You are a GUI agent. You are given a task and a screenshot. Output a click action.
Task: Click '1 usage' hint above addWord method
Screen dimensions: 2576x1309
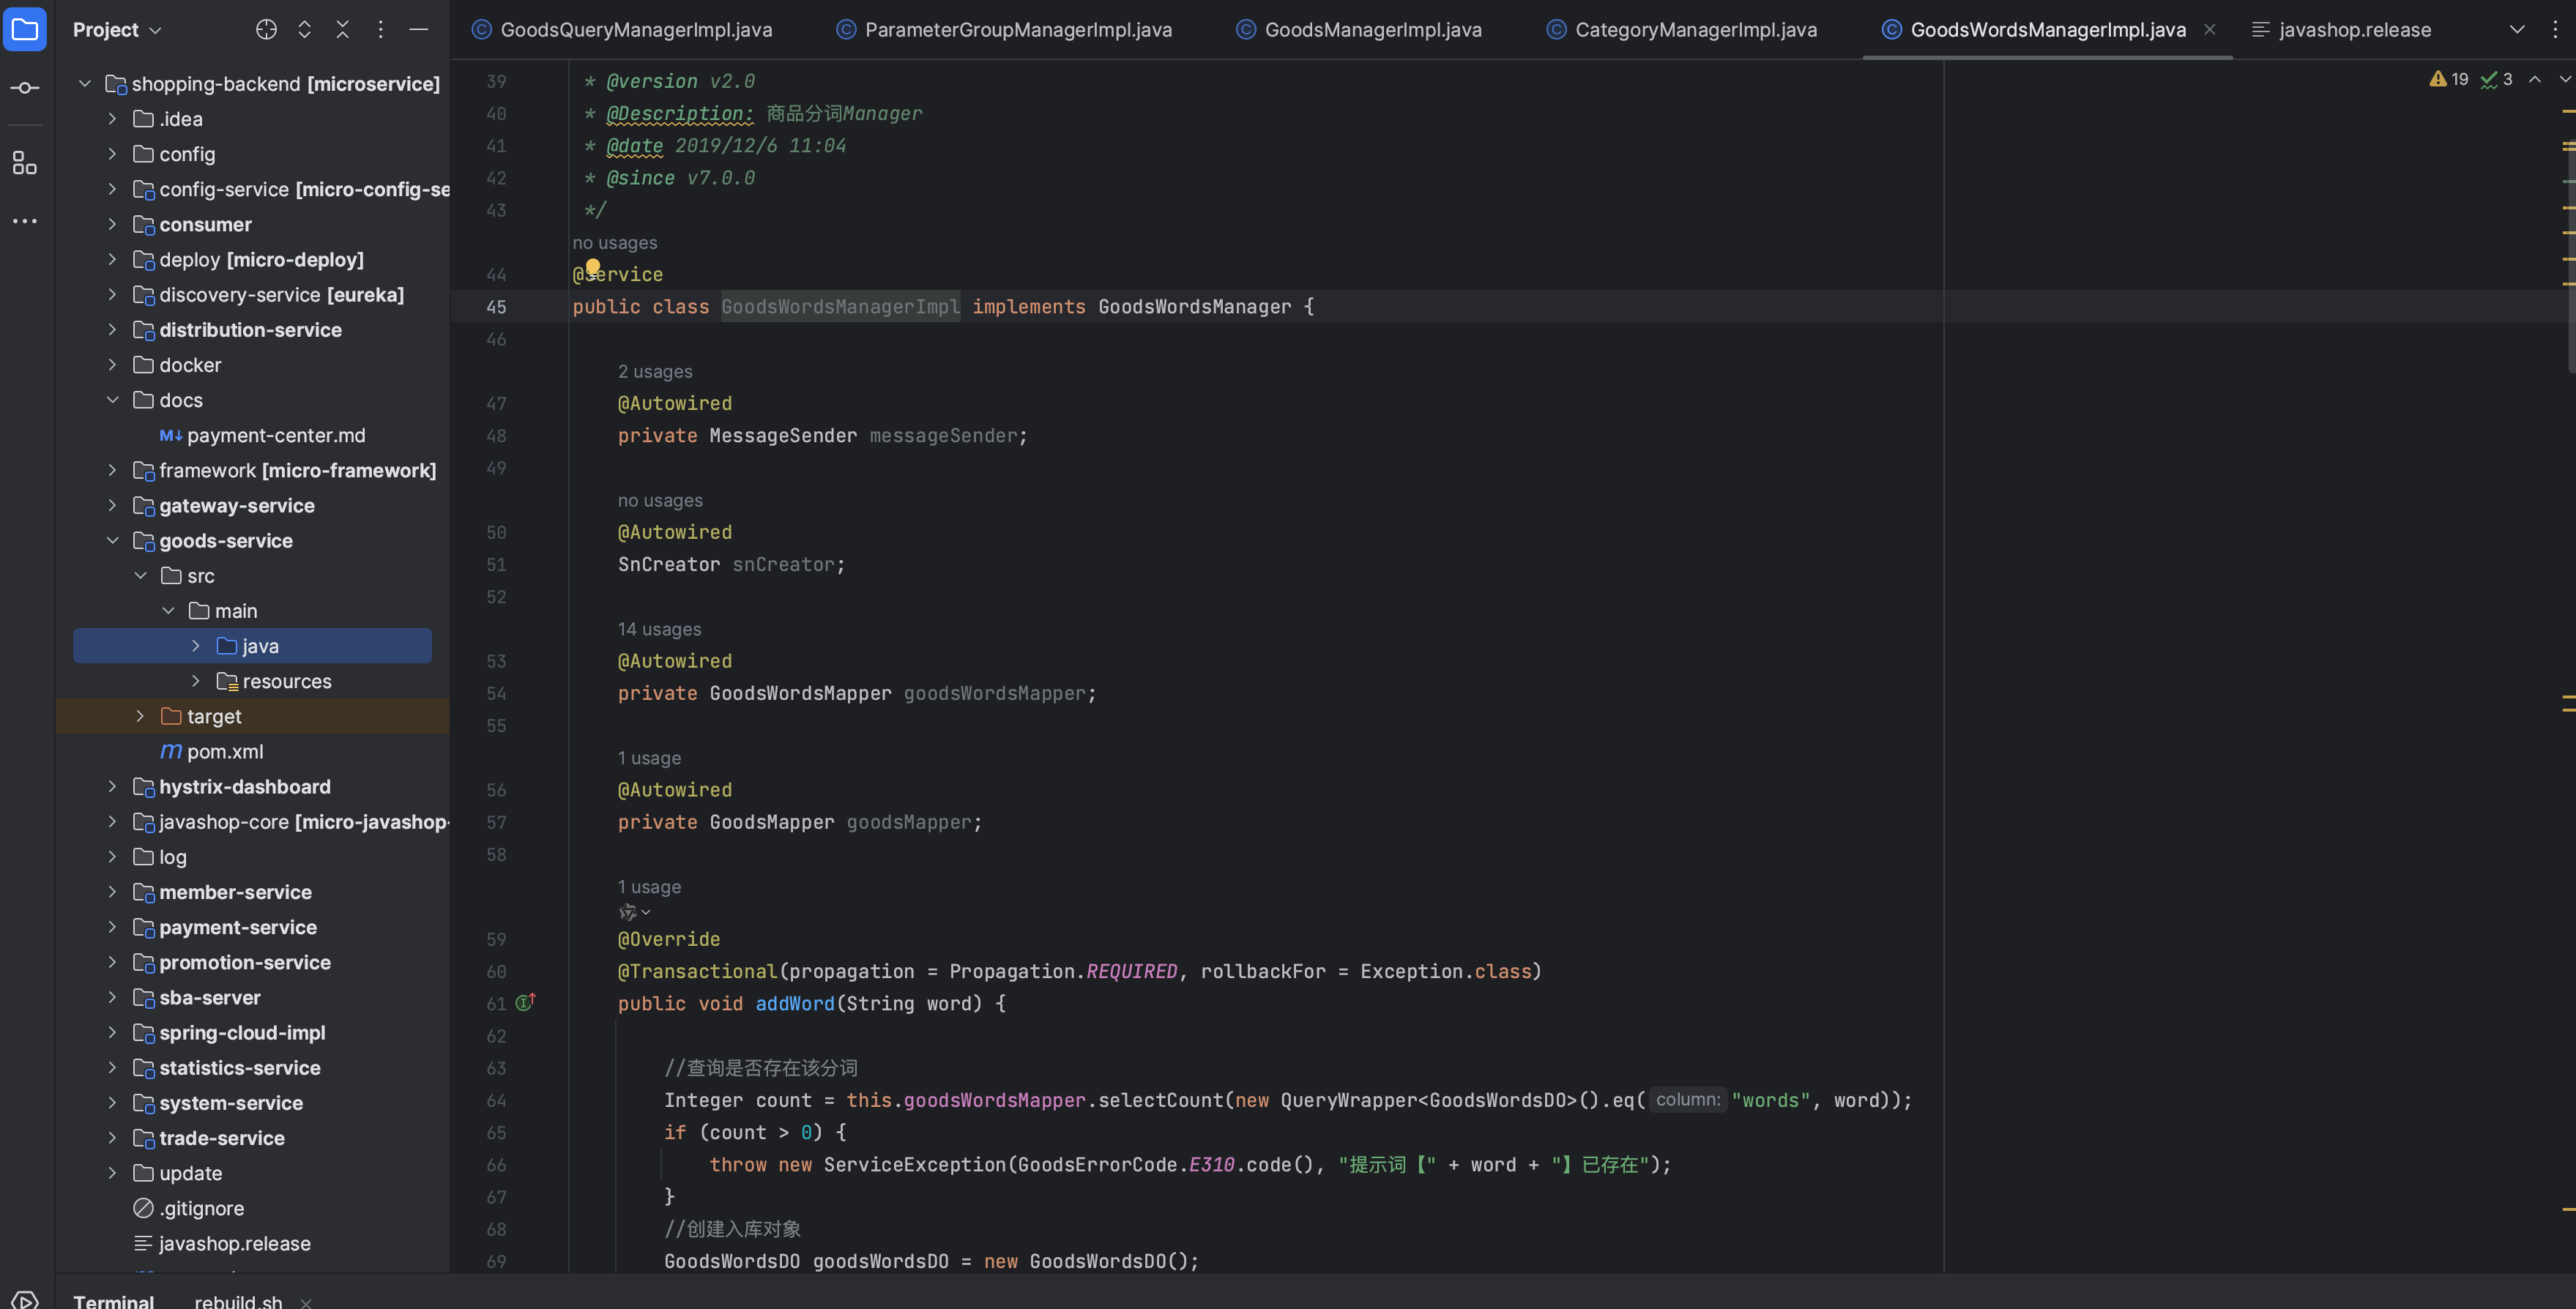click(x=649, y=887)
